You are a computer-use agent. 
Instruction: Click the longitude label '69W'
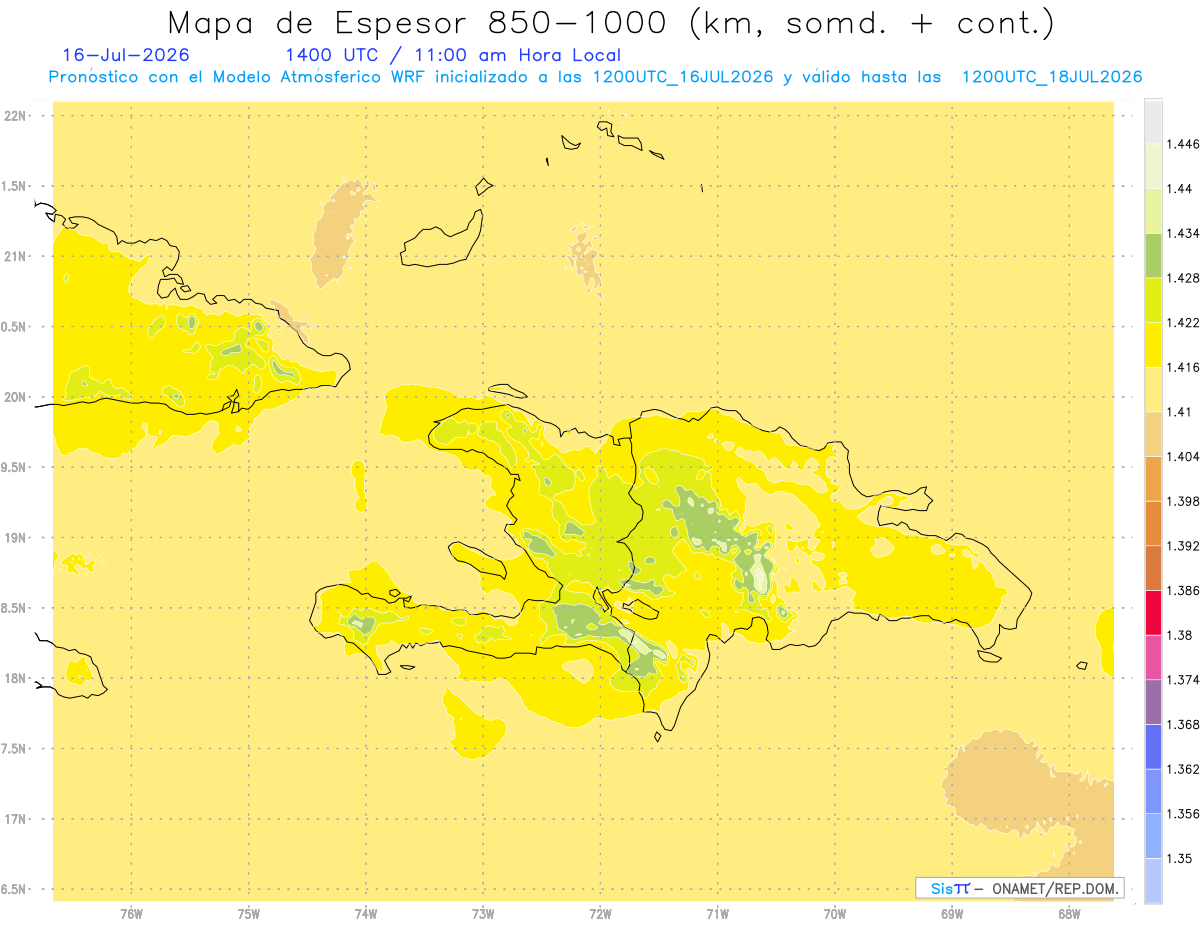point(951,914)
